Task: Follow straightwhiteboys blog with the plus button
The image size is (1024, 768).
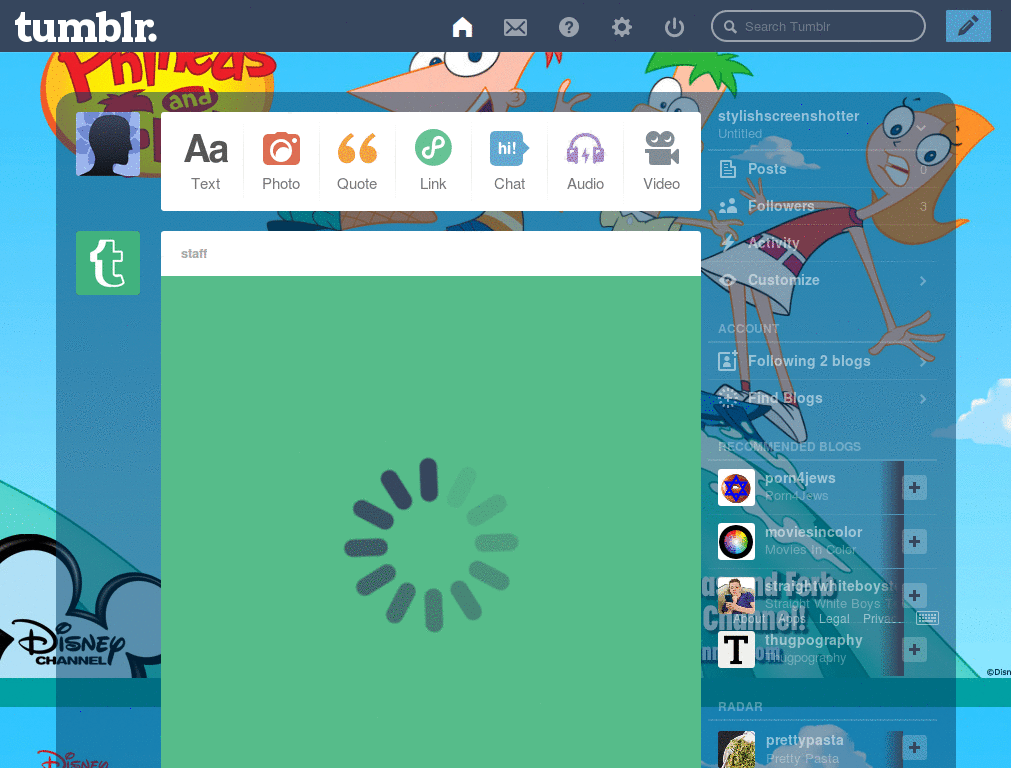Action: click(914, 595)
